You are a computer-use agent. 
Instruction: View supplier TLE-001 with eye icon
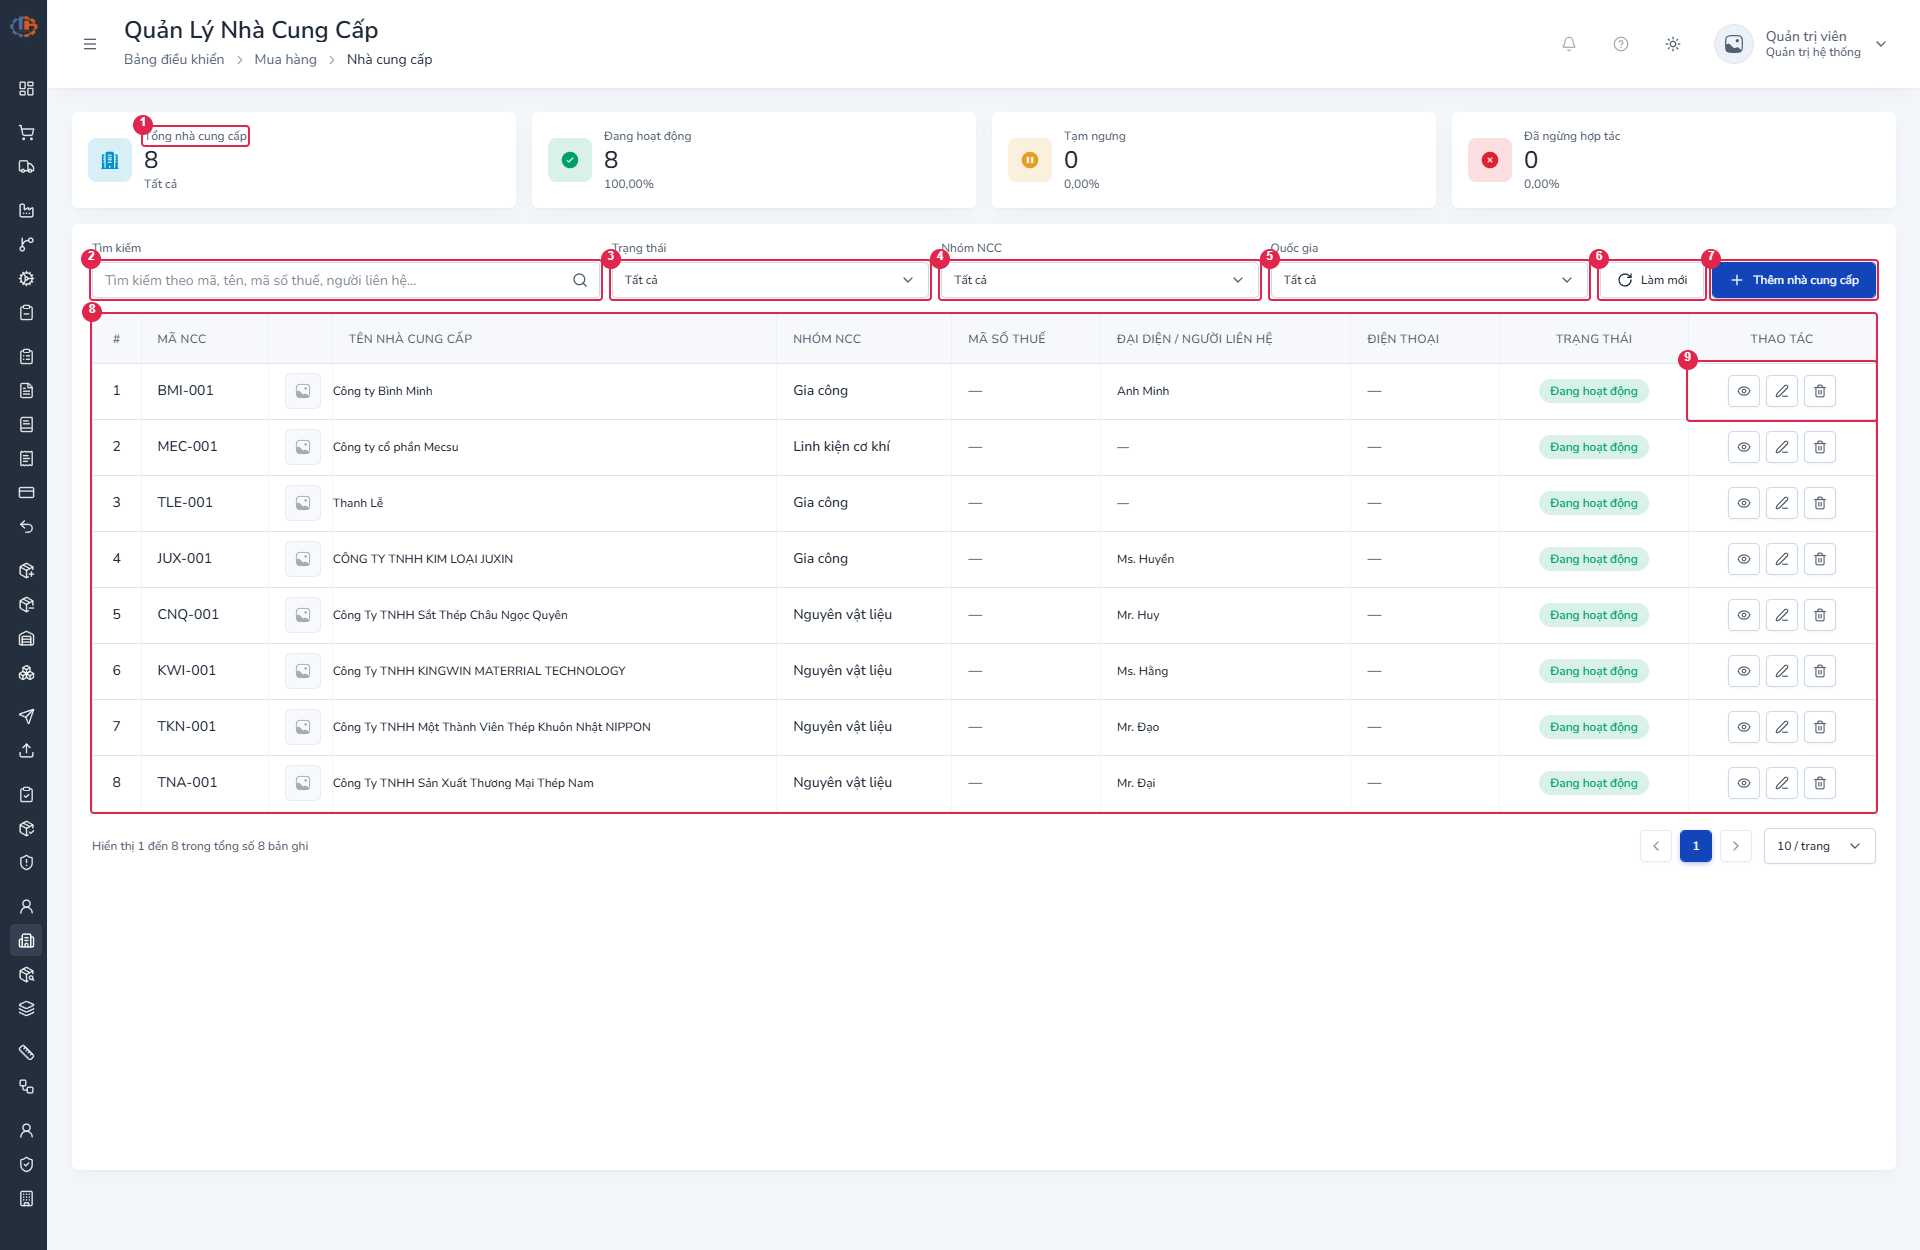click(1744, 503)
